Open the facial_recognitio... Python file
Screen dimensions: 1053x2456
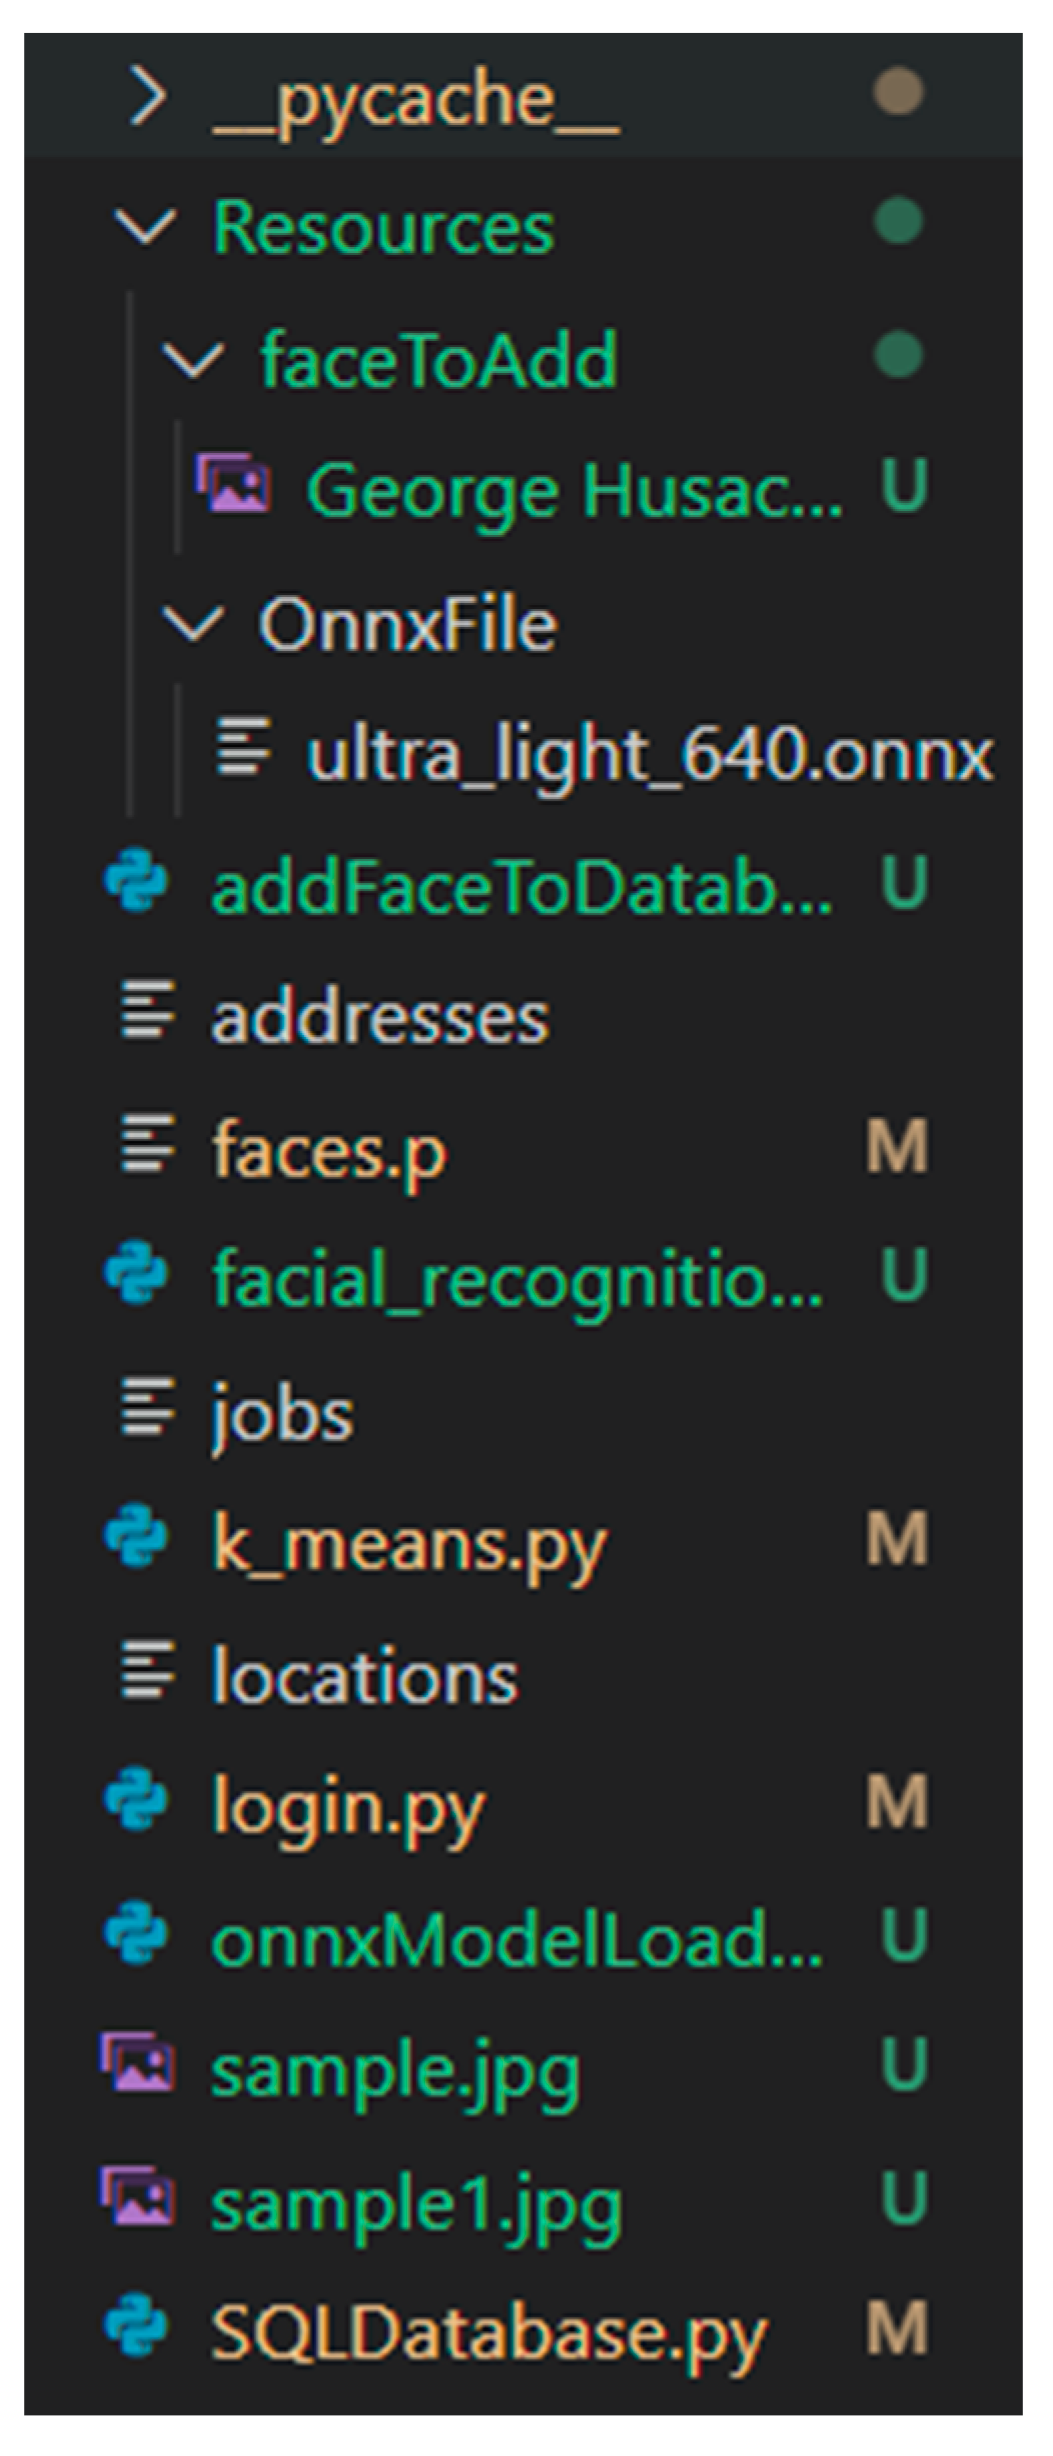pyautogui.click(x=517, y=1279)
